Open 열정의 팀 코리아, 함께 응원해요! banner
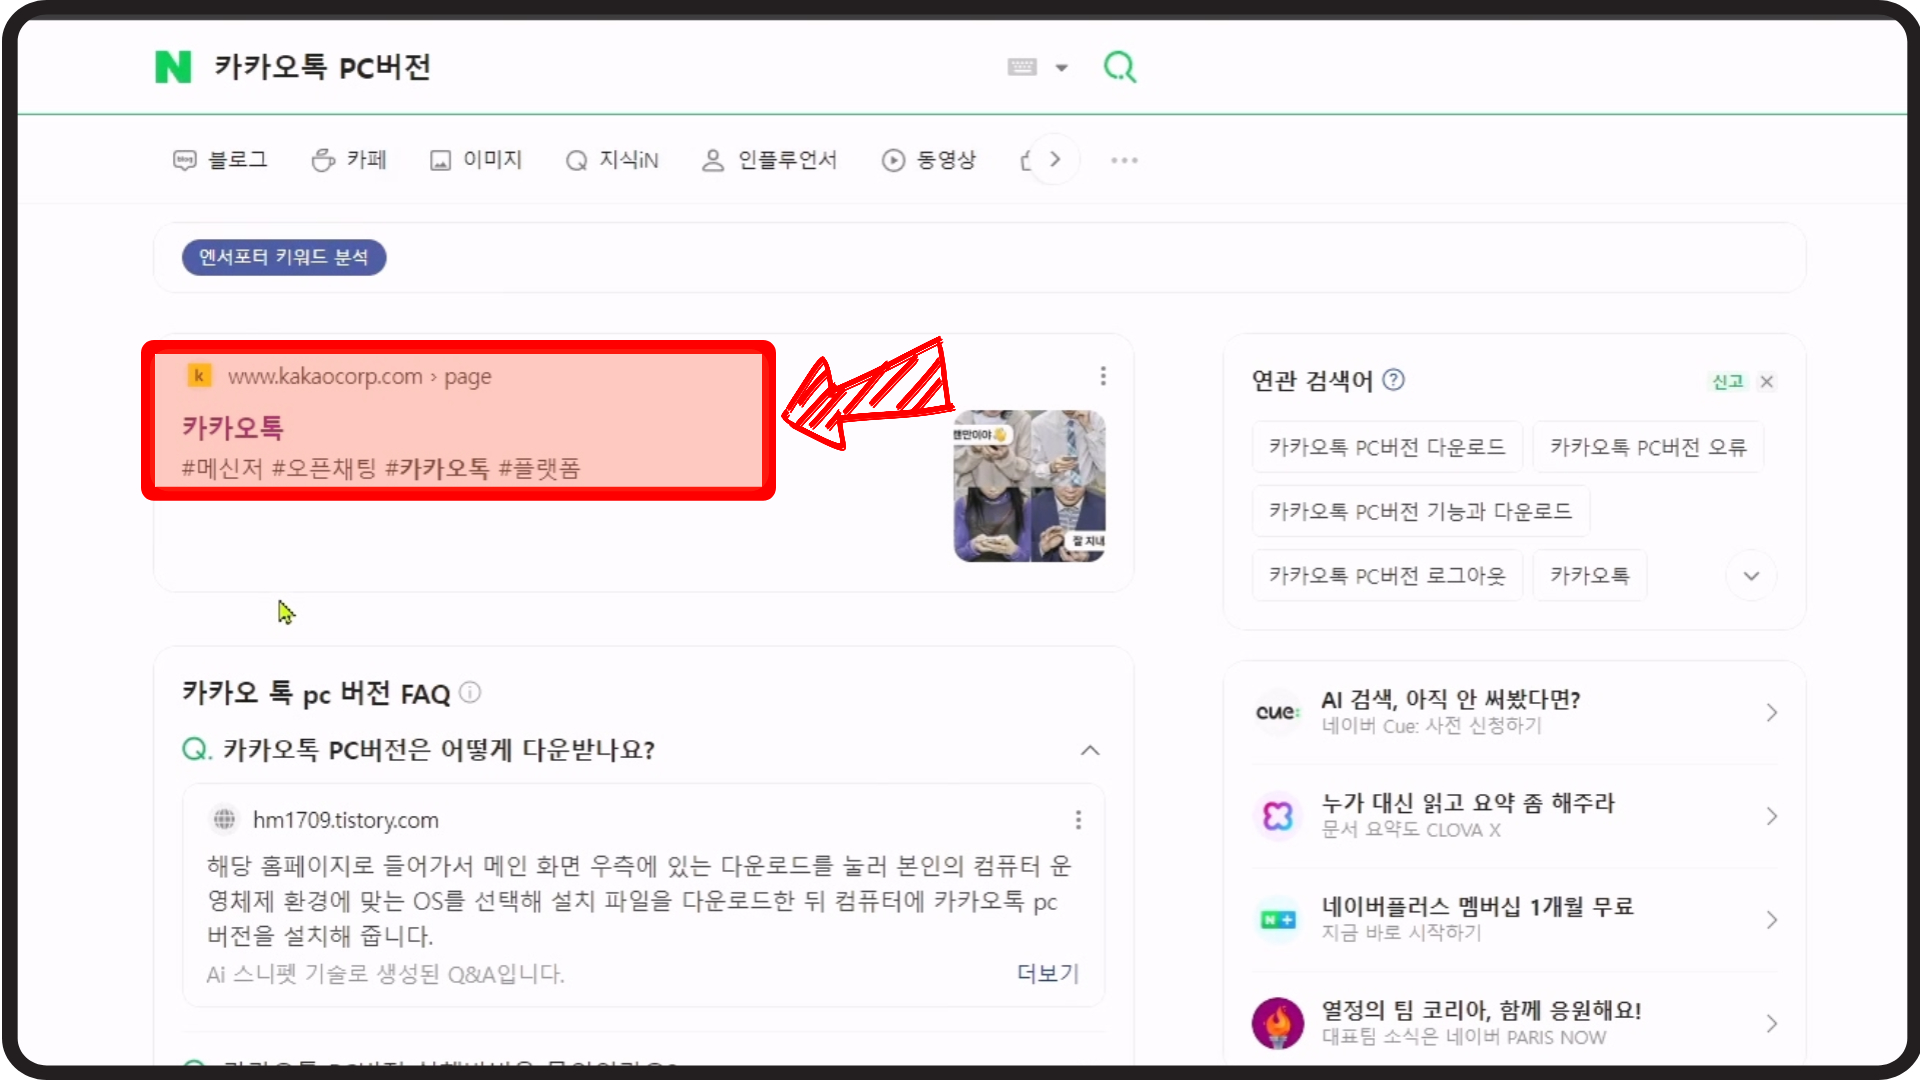The width and height of the screenshot is (1920, 1080). 1481,1010
